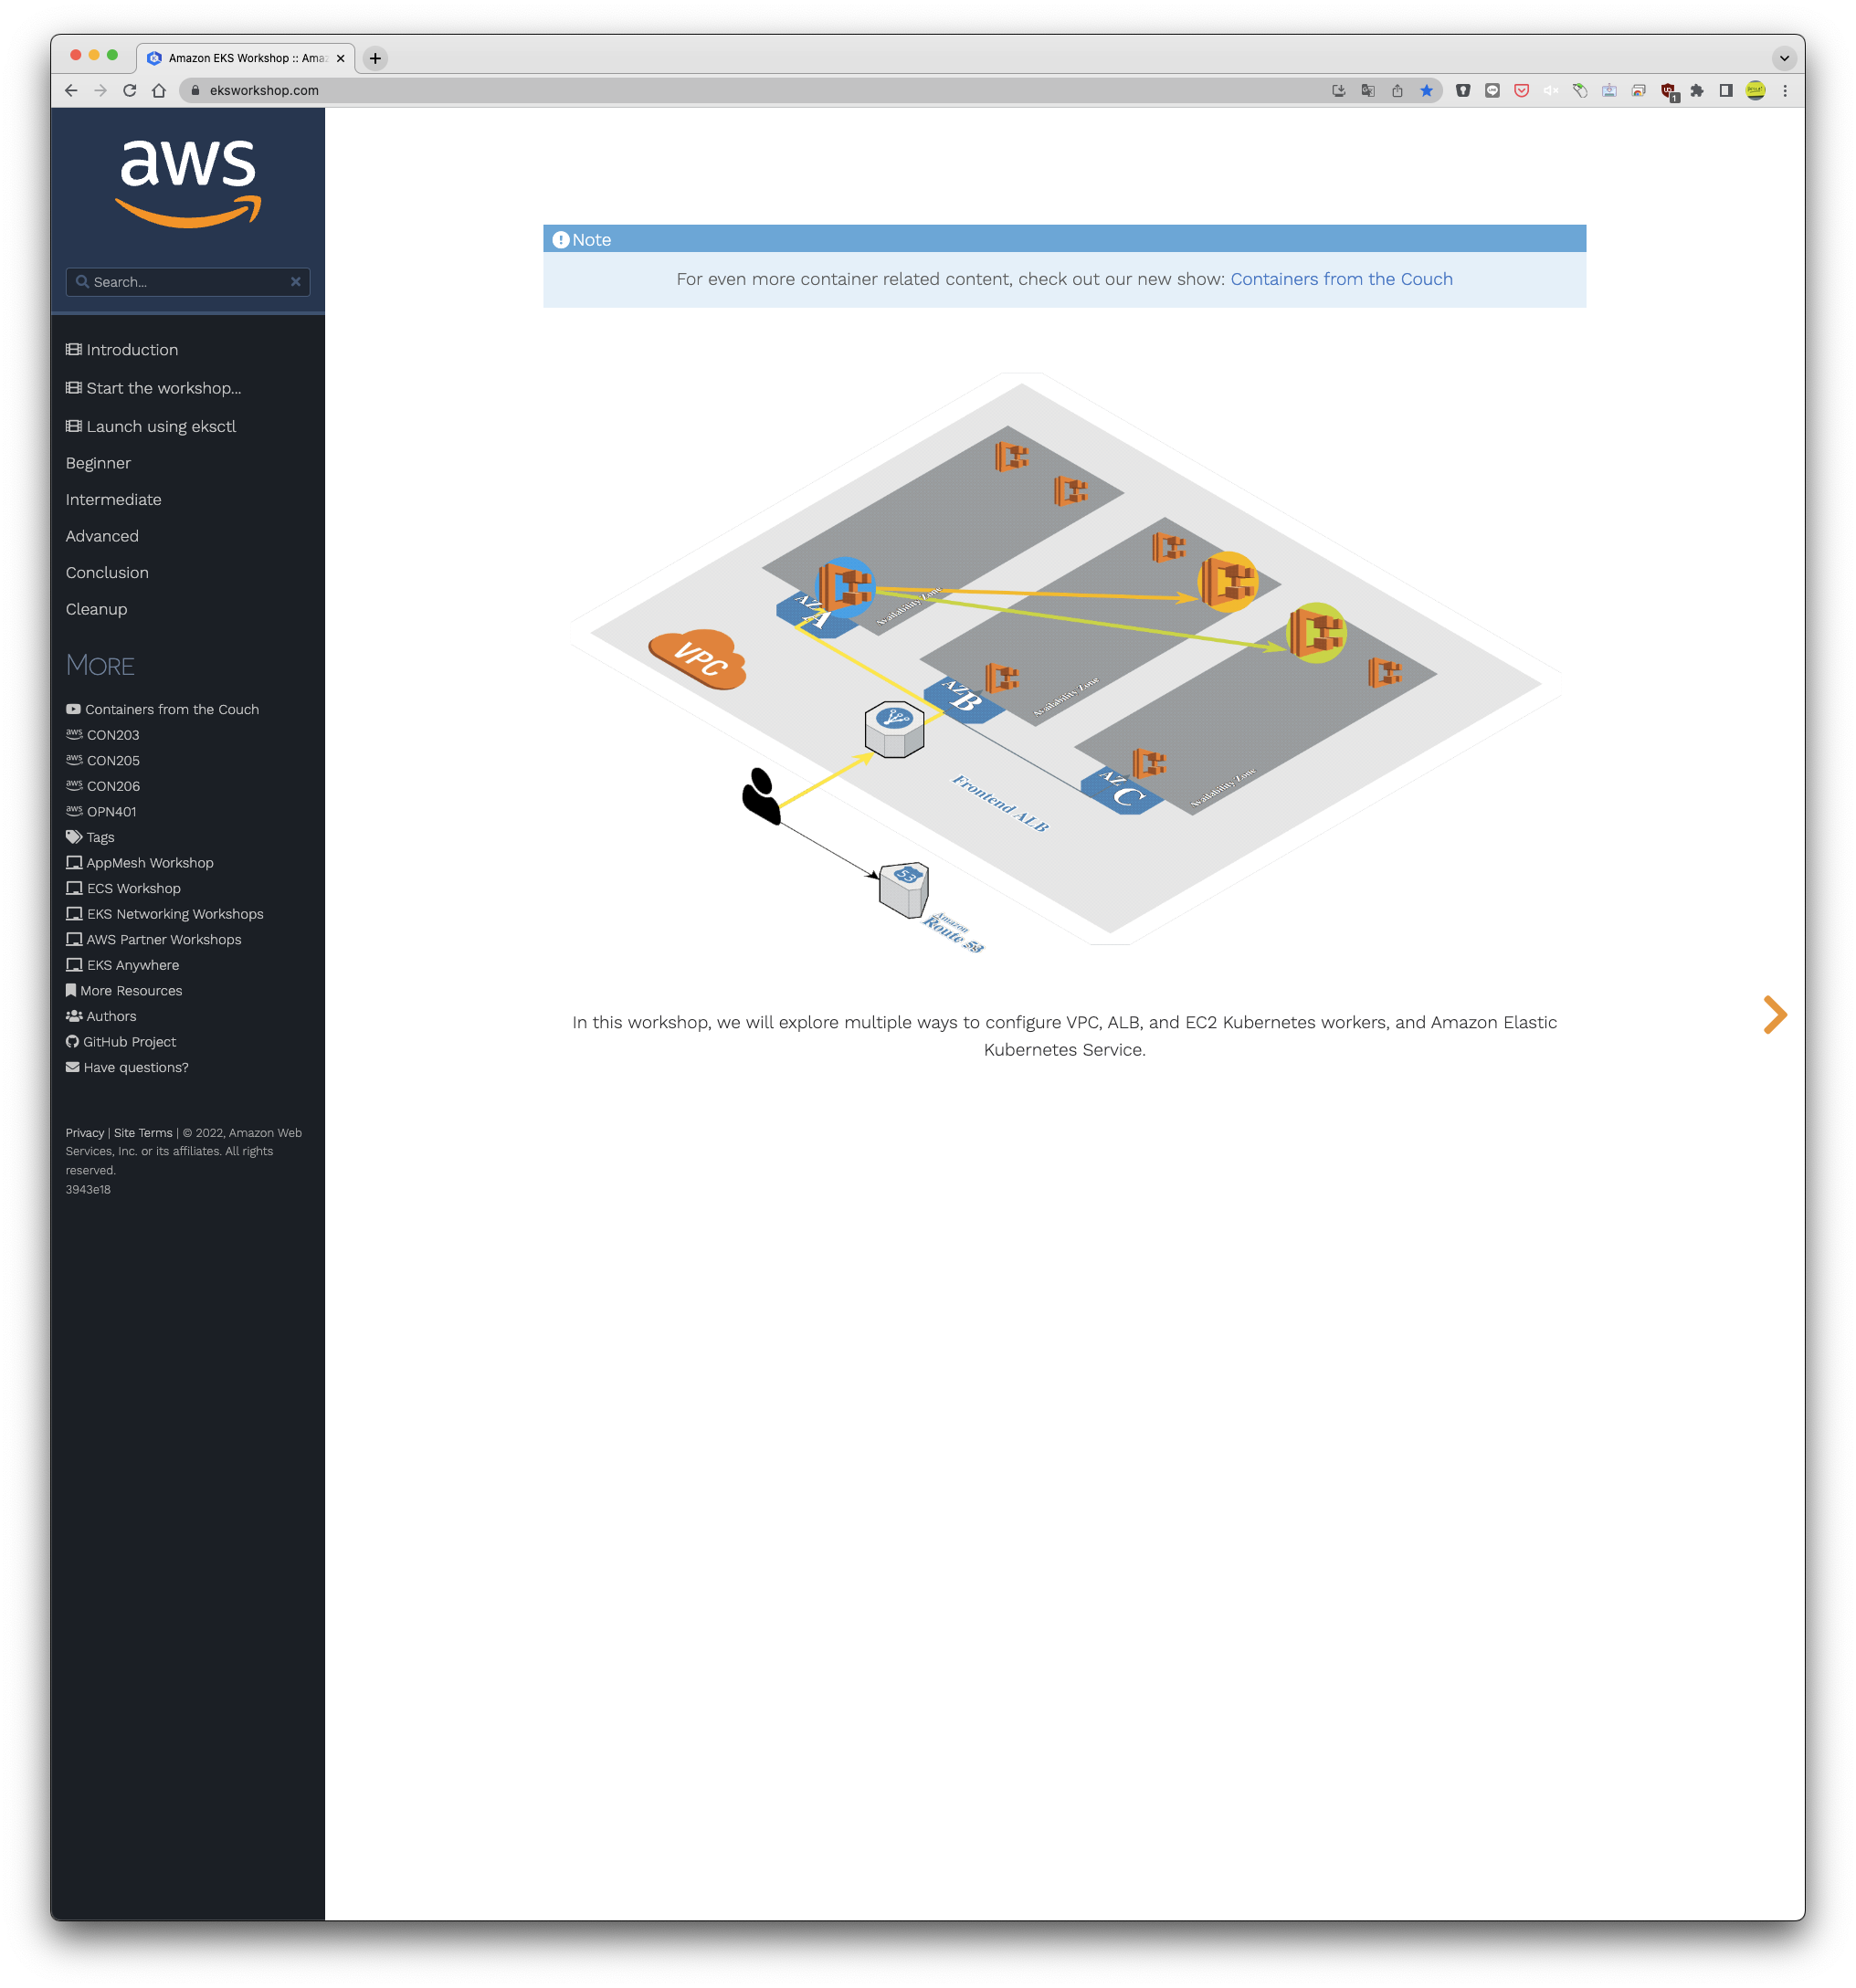The image size is (1856, 1988).
Task: Toggle the muted-speaker extension icon
Action: [x=1550, y=90]
